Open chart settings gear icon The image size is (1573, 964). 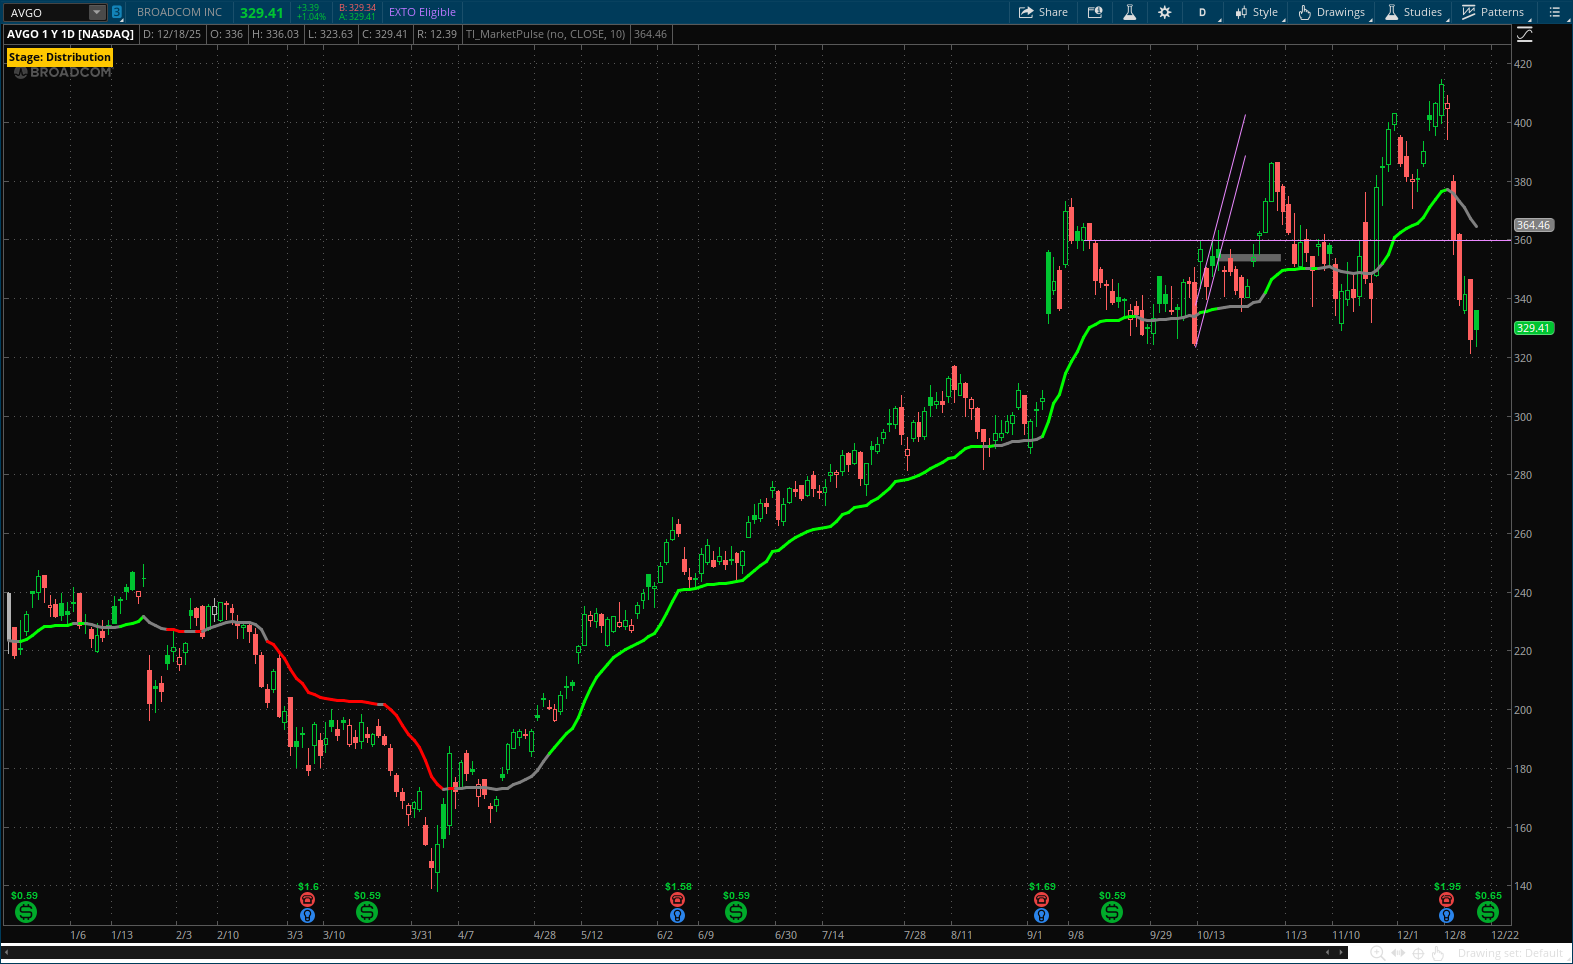pos(1164,12)
